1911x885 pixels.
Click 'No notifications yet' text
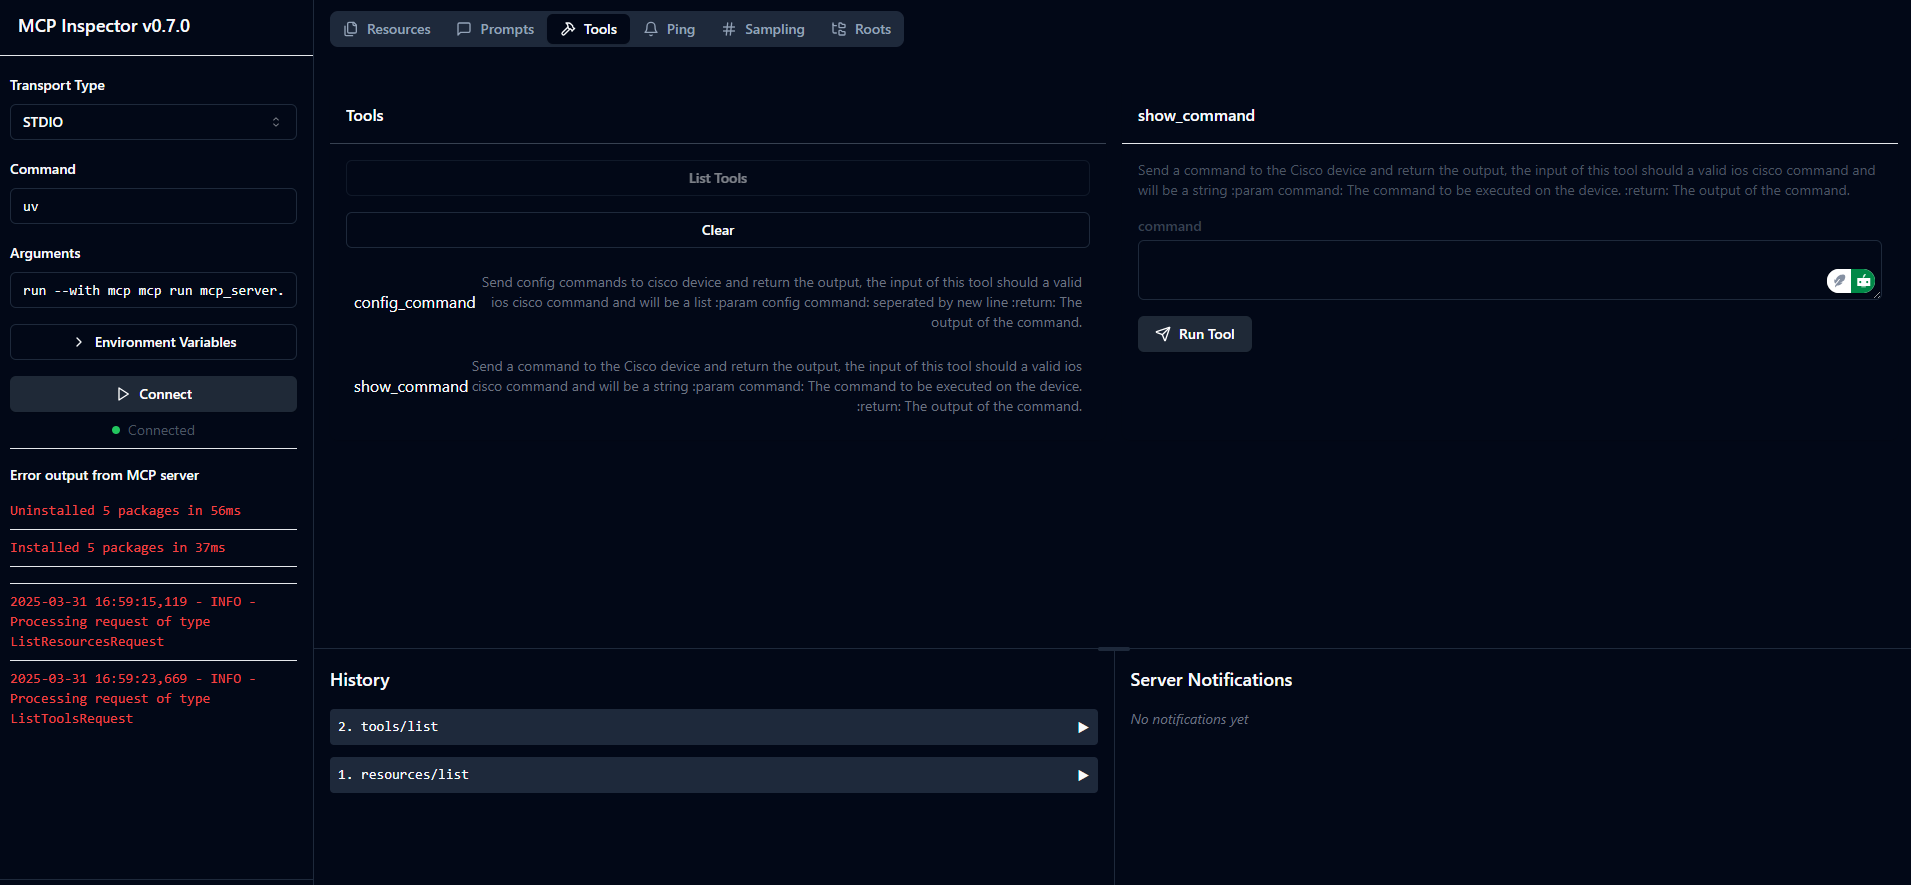tap(1189, 720)
